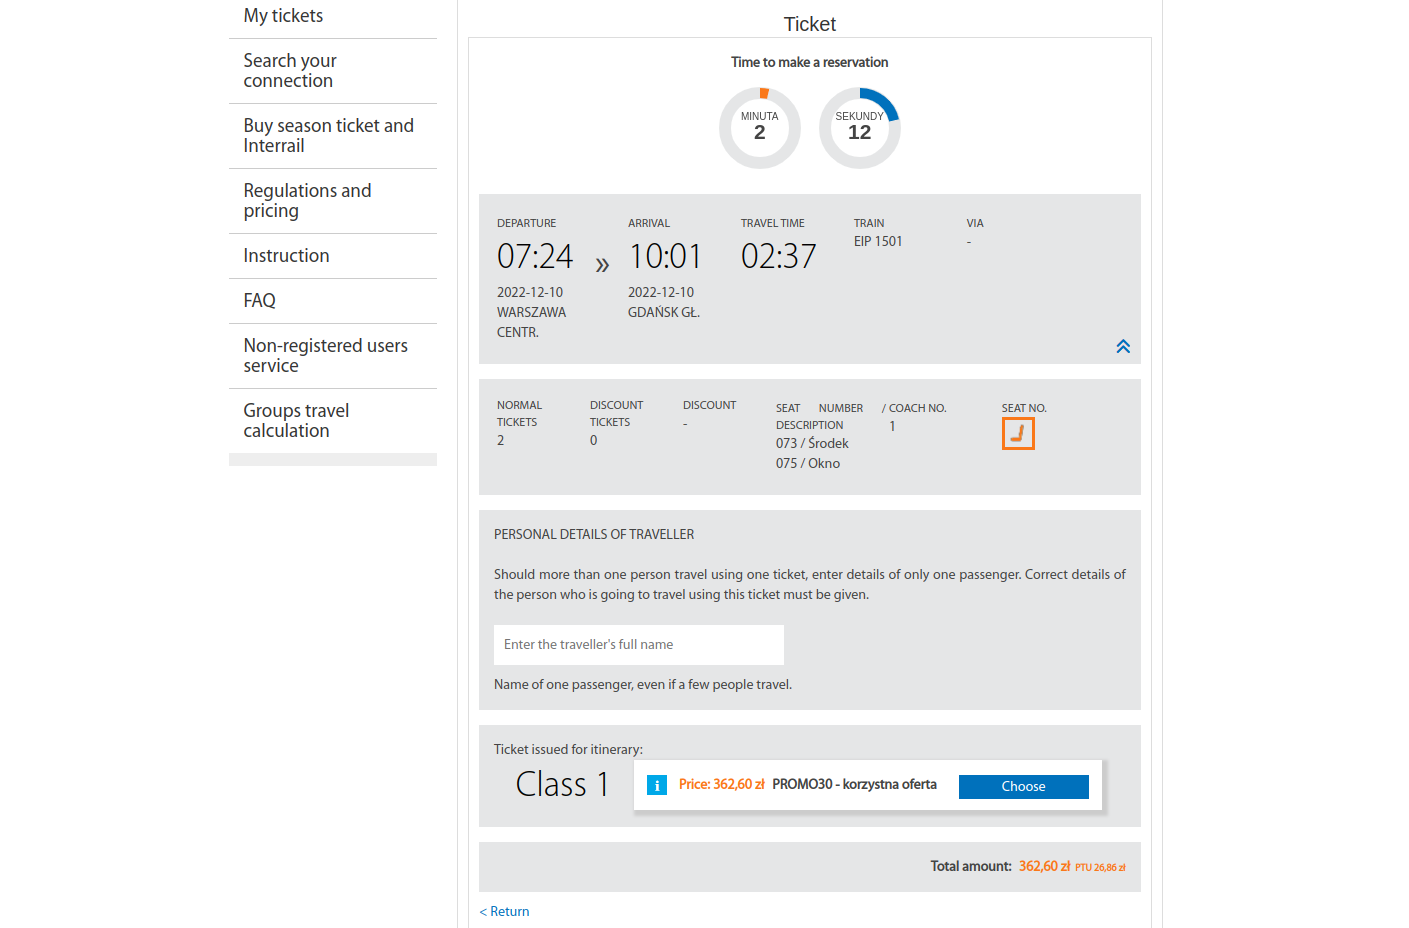This screenshot has height=928, width=1409.
Task: Collapse the journey details with double chevron
Action: coord(1123,347)
